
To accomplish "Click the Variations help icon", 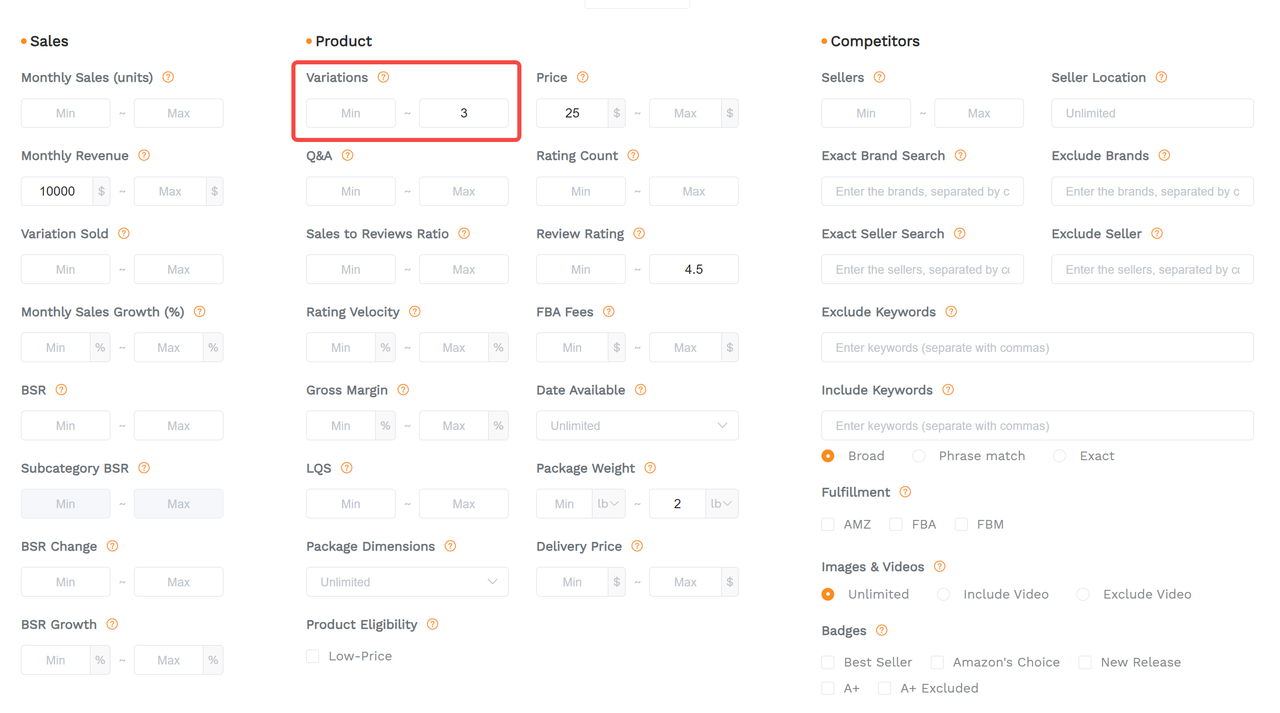I will coord(384,77).
